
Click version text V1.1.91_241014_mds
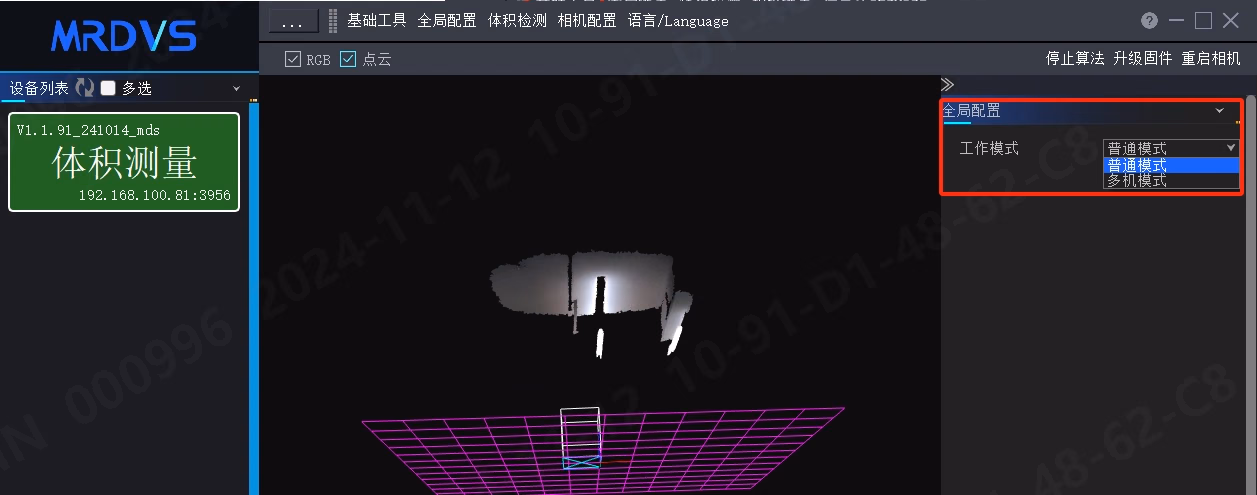point(88,130)
